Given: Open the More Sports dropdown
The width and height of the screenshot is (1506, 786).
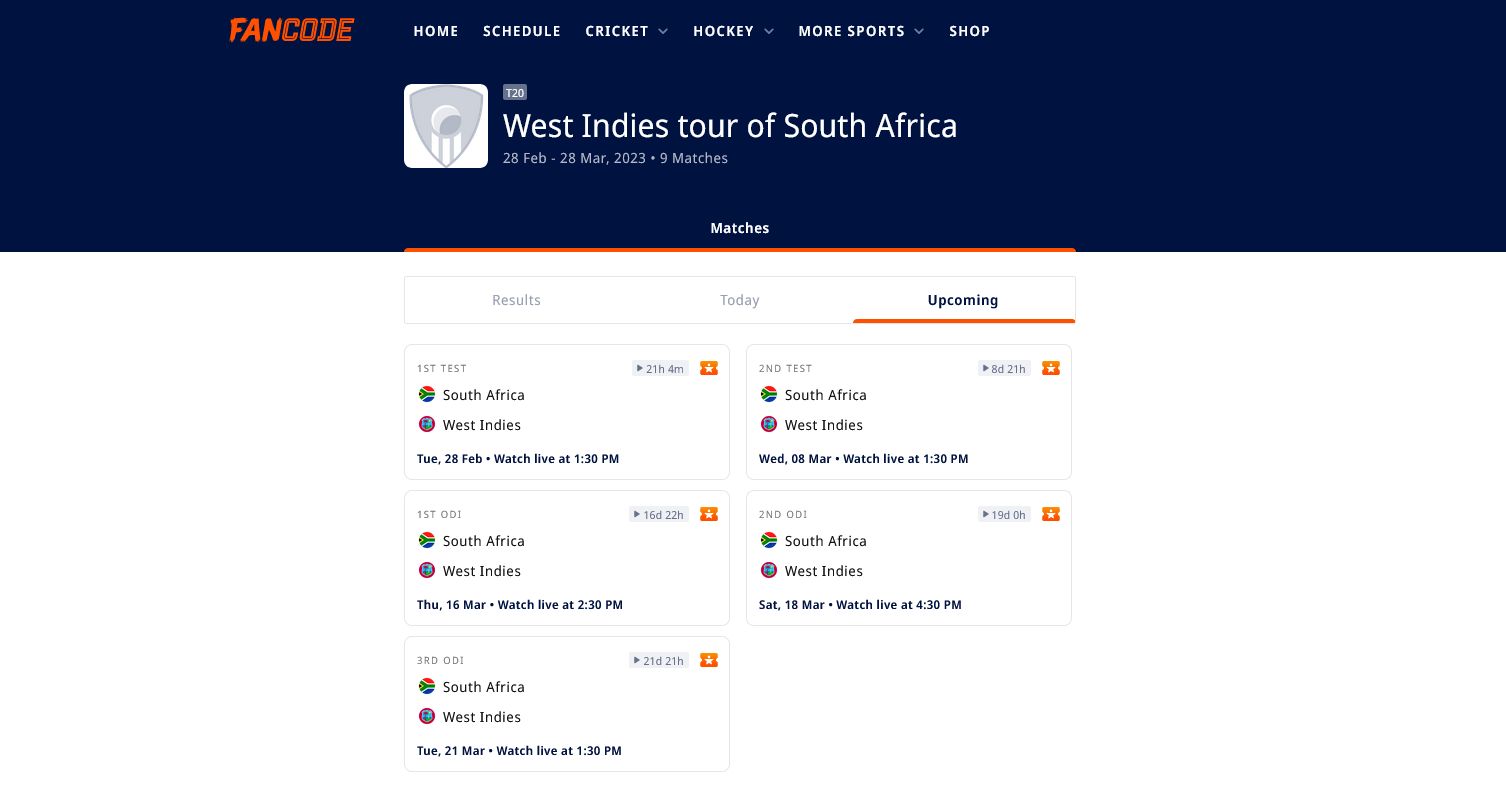Looking at the screenshot, I should 860,31.
